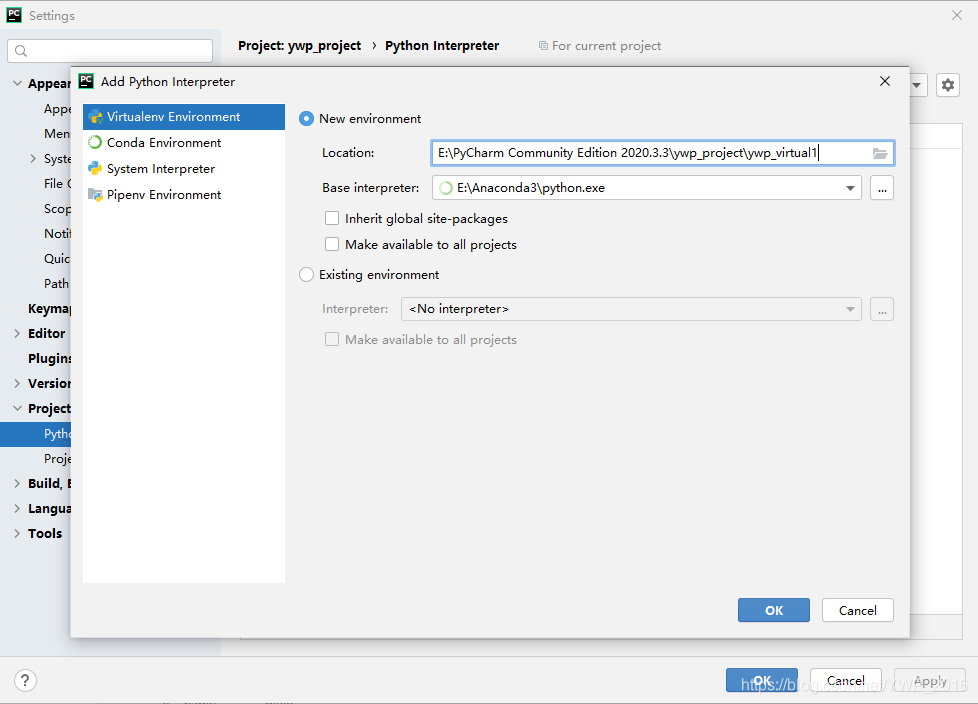The width and height of the screenshot is (978, 704).
Task: Open Scopes item in Settings tree
Action: [x=57, y=209]
